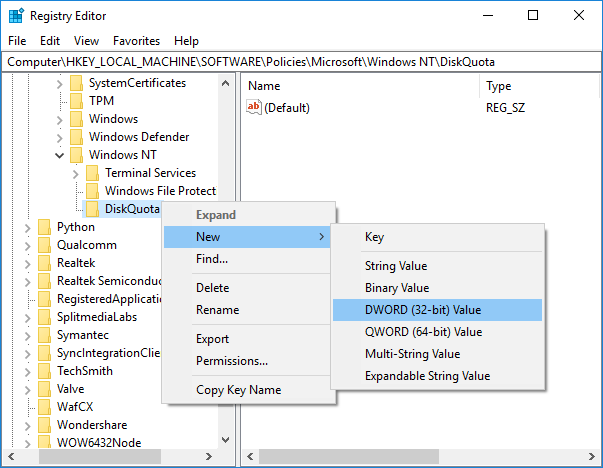Click the Terminal Services folder icon

(92, 173)
